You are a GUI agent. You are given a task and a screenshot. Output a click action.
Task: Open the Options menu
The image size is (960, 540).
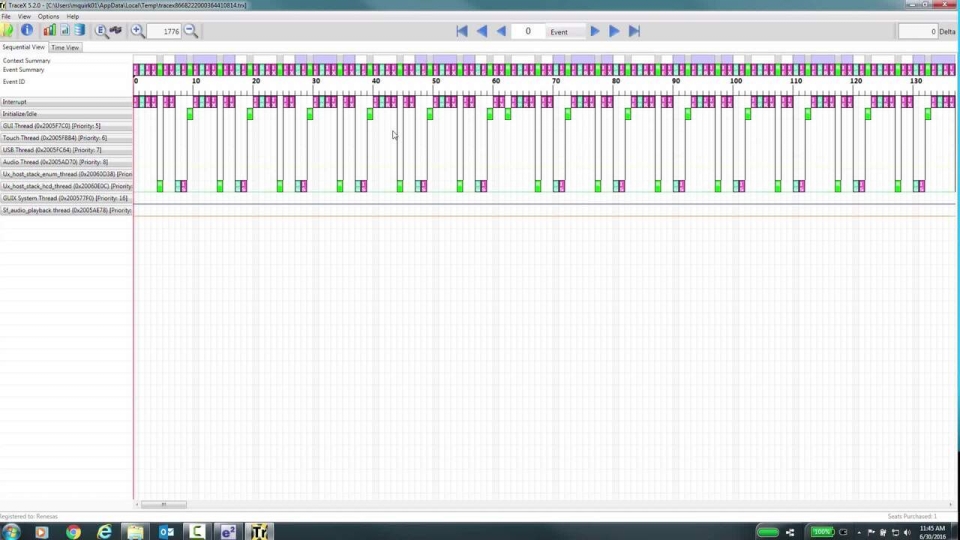48,17
